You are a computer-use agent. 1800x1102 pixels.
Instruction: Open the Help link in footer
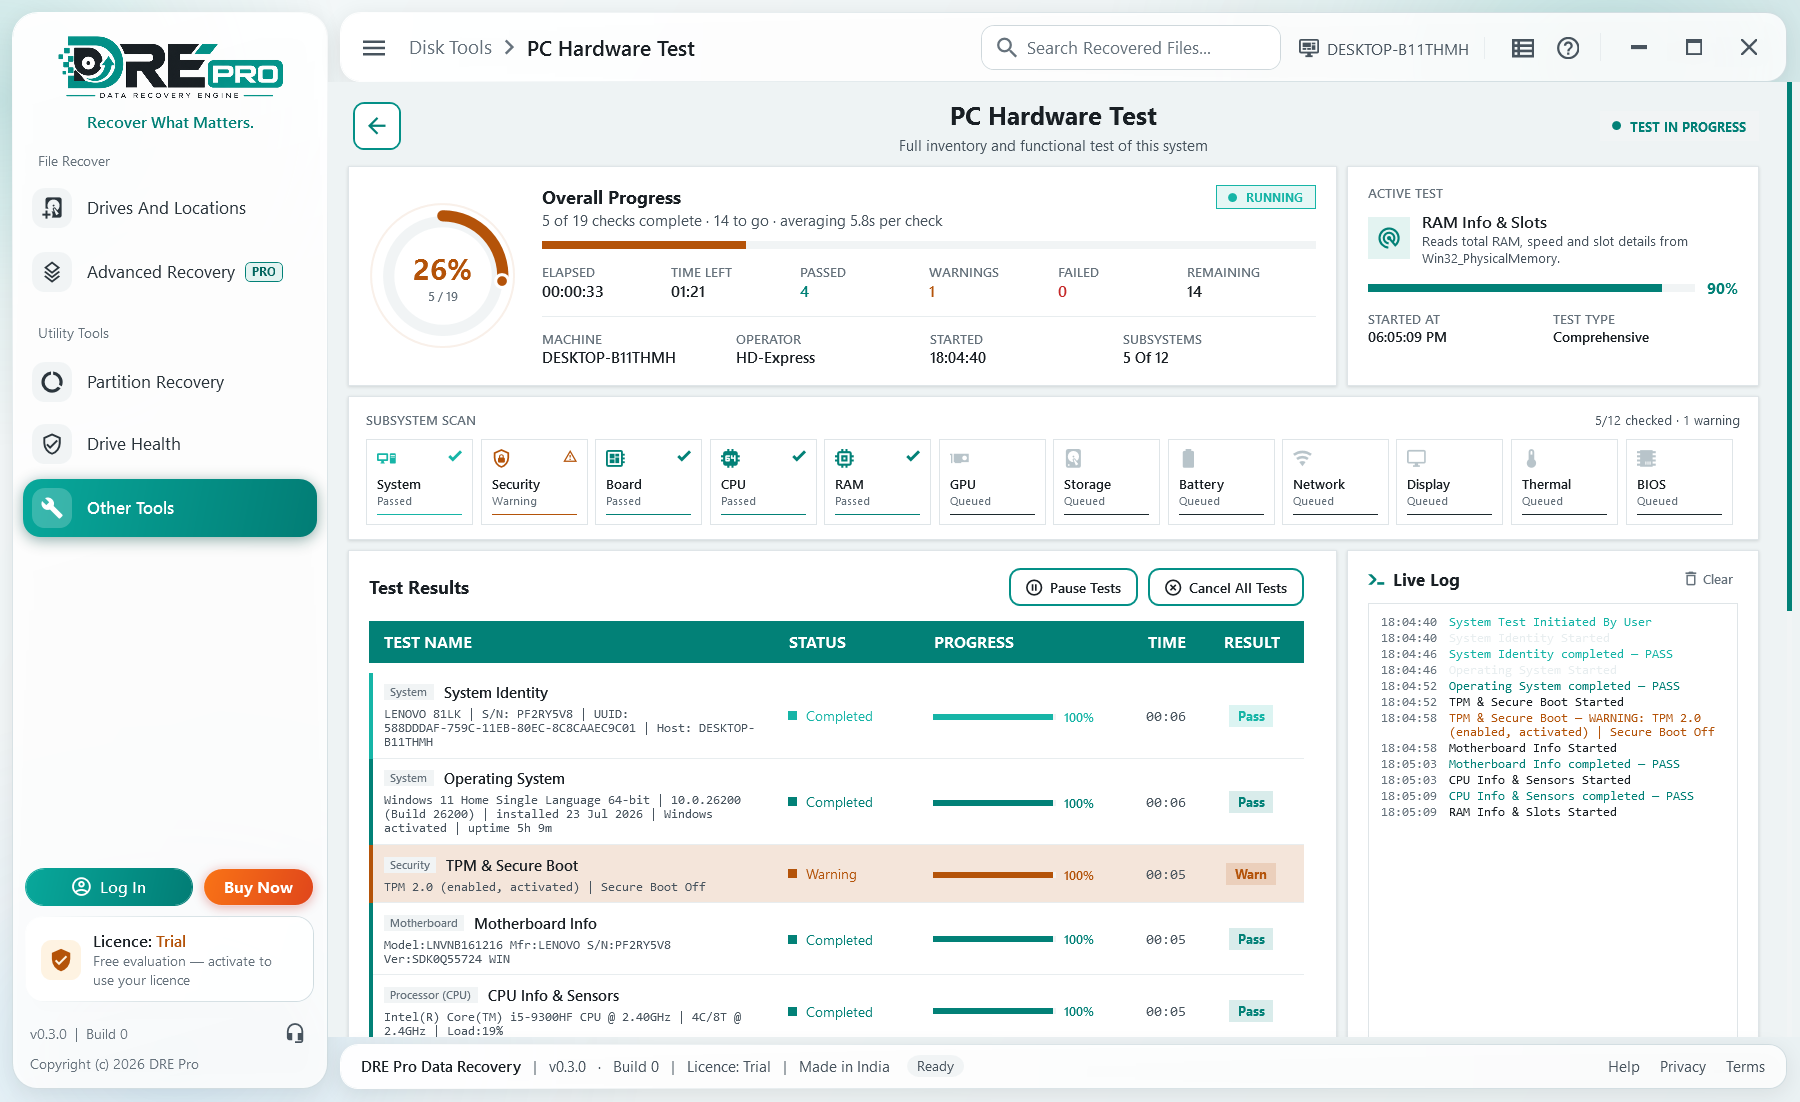1624,1067
